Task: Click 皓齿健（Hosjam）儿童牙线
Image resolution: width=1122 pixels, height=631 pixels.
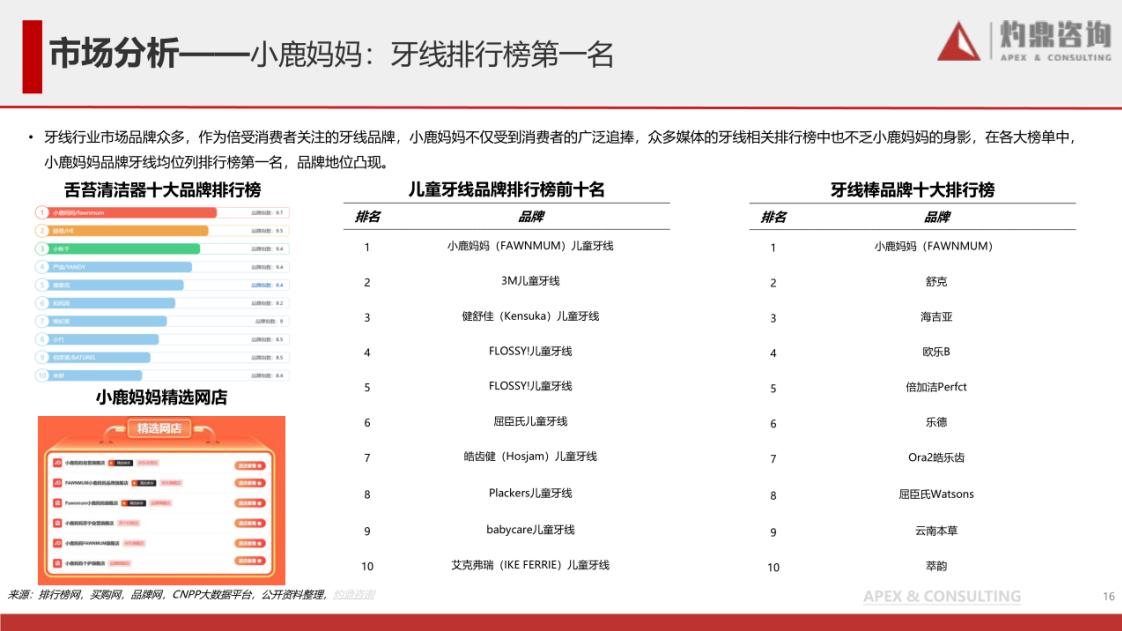Action: pyautogui.click(x=530, y=456)
